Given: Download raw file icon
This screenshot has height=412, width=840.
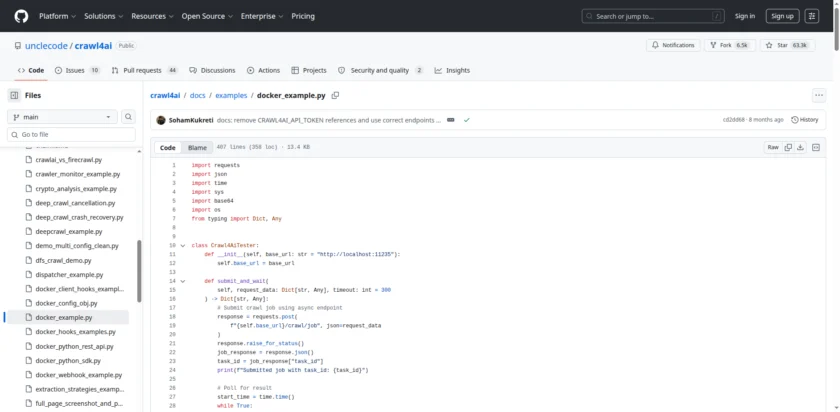Looking at the screenshot, I should click(x=800, y=147).
